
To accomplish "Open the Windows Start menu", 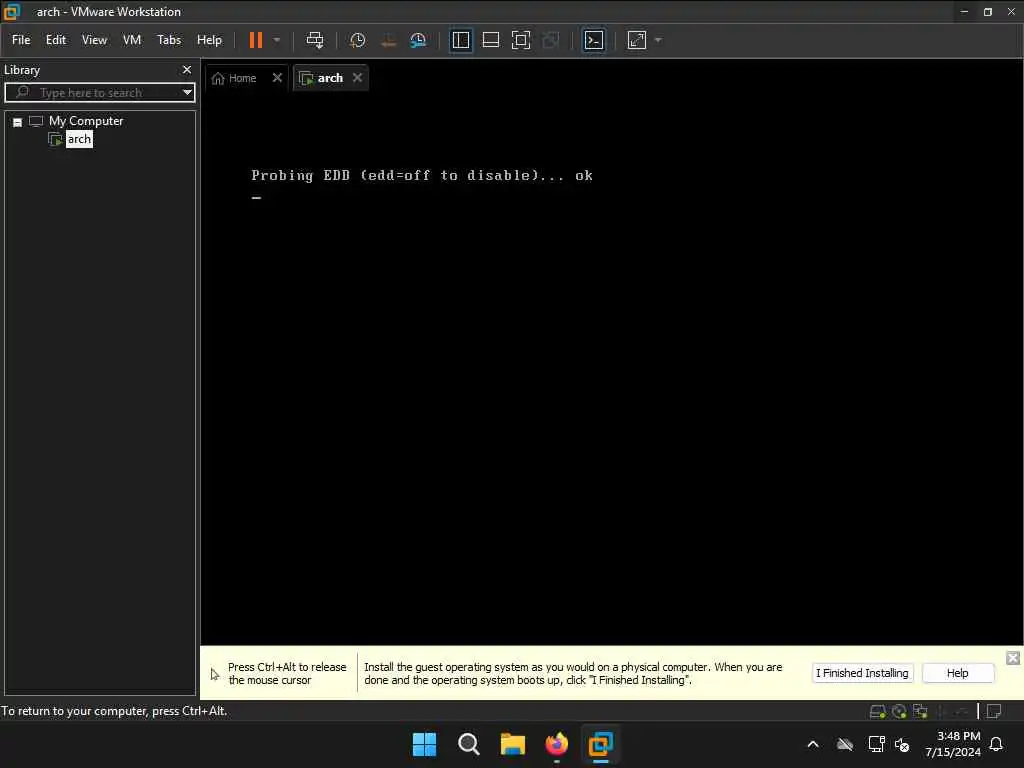I will tap(424, 744).
